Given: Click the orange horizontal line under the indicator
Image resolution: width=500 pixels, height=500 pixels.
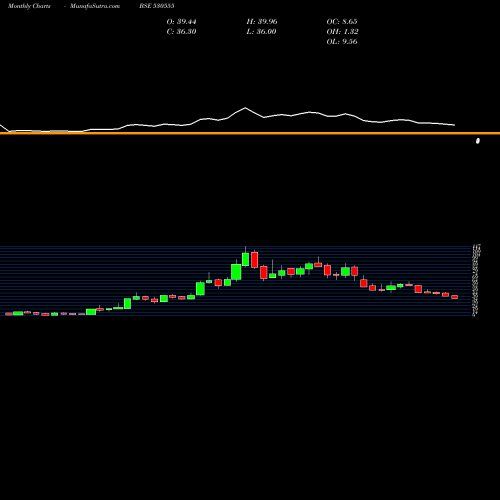Looking at the screenshot, I should point(250,133).
